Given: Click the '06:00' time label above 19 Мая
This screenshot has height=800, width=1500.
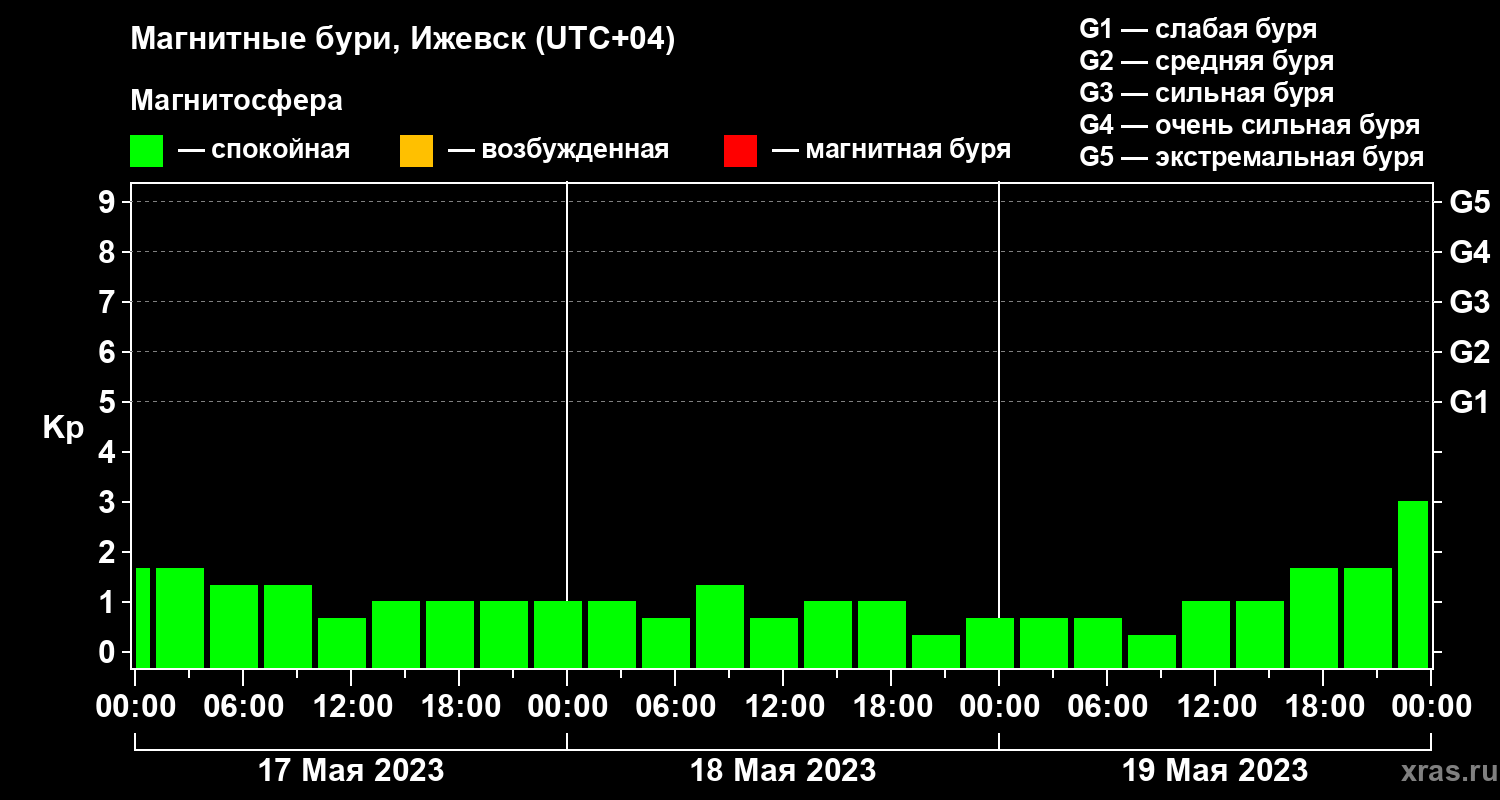Looking at the screenshot, I should pos(1107,707).
